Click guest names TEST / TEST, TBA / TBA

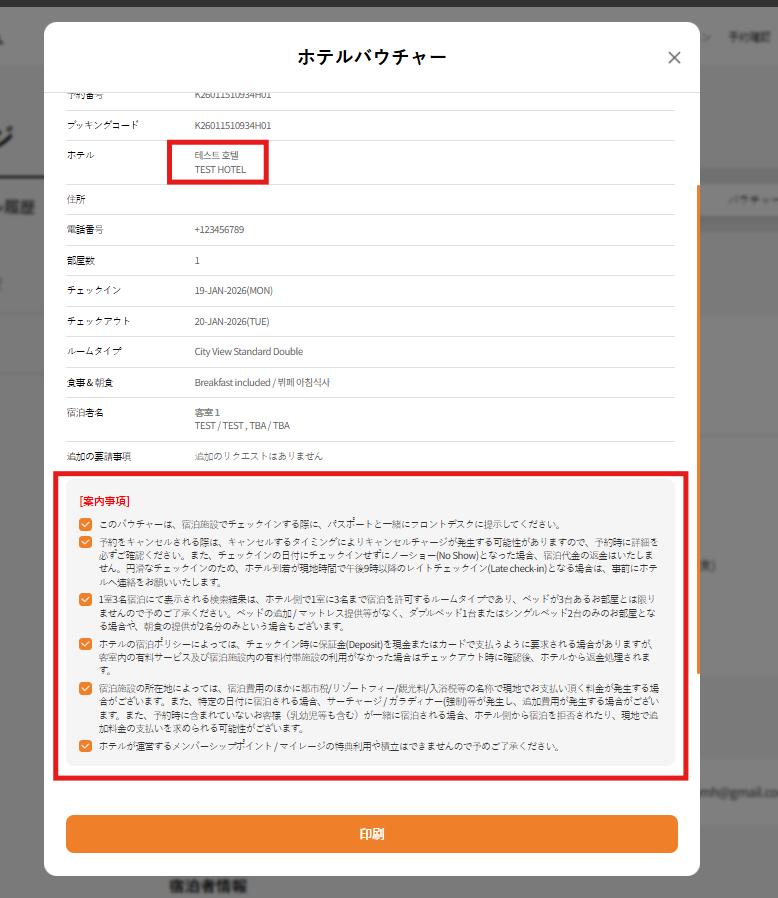[242, 426]
